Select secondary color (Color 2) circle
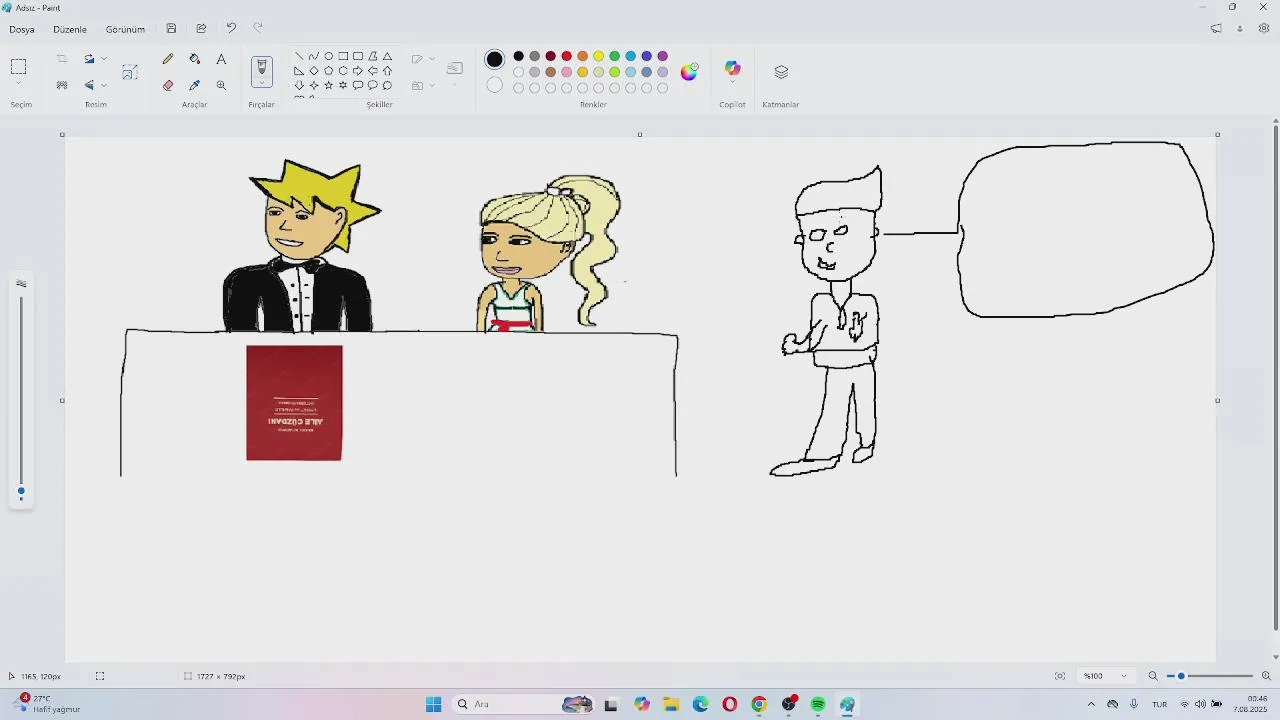The height and width of the screenshot is (720, 1280). (x=495, y=85)
